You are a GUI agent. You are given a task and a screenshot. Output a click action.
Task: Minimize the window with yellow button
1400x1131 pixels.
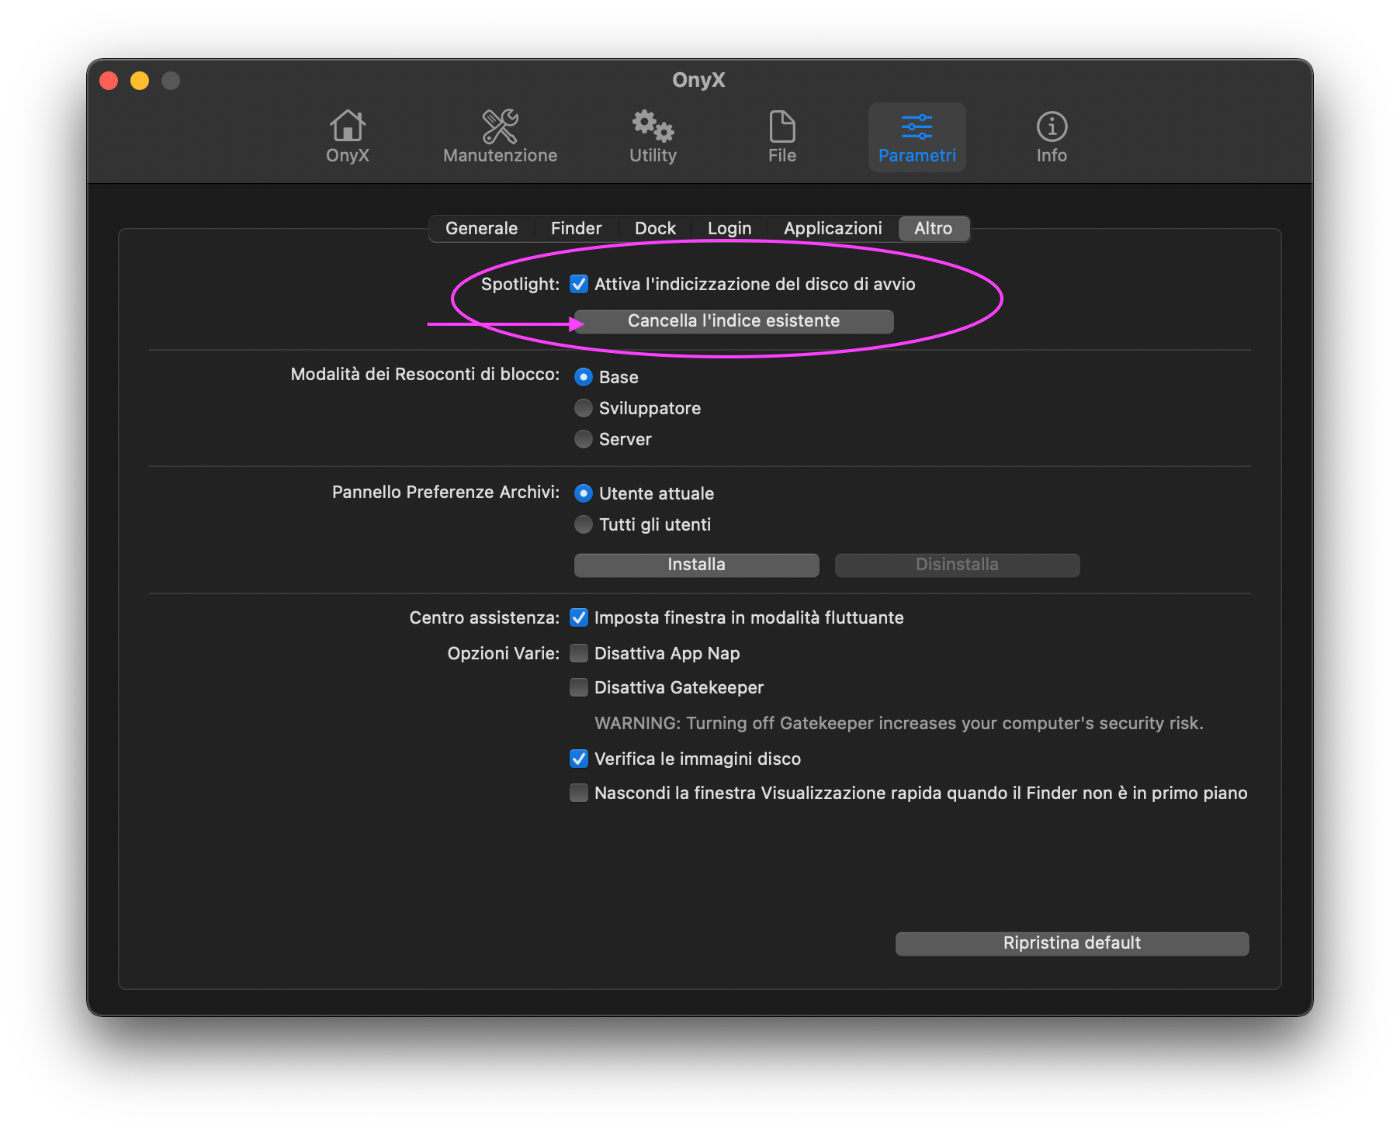(x=140, y=80)
